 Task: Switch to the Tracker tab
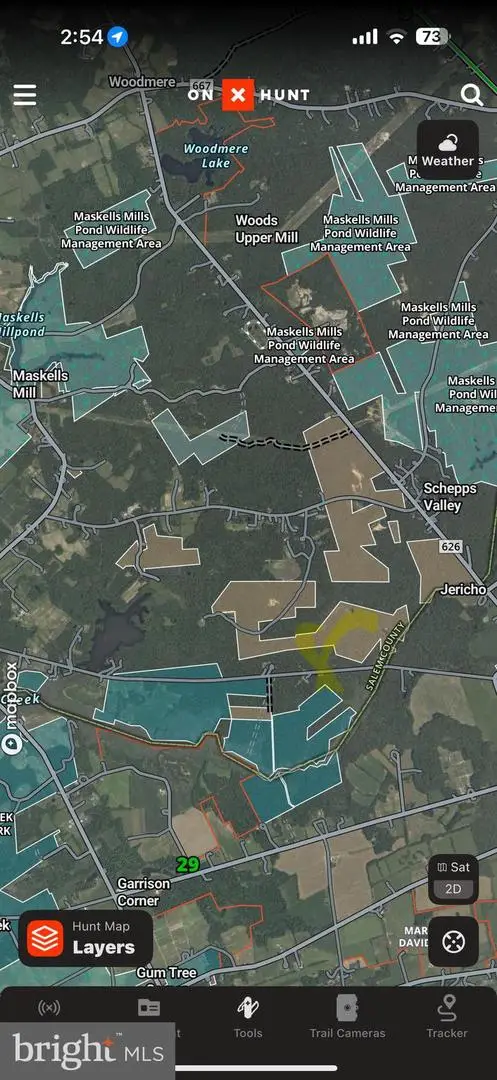tap(447, 1017)
